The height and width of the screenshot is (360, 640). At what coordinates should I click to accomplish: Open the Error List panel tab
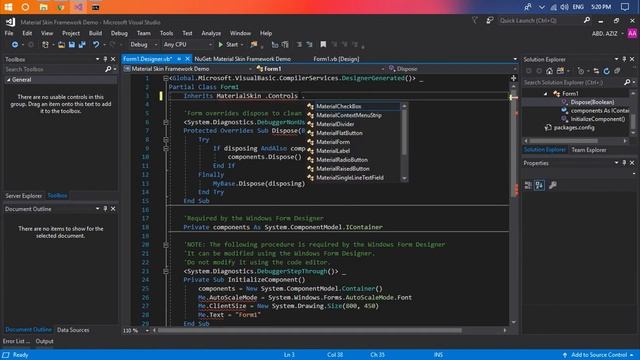click(x=16, y=341)
